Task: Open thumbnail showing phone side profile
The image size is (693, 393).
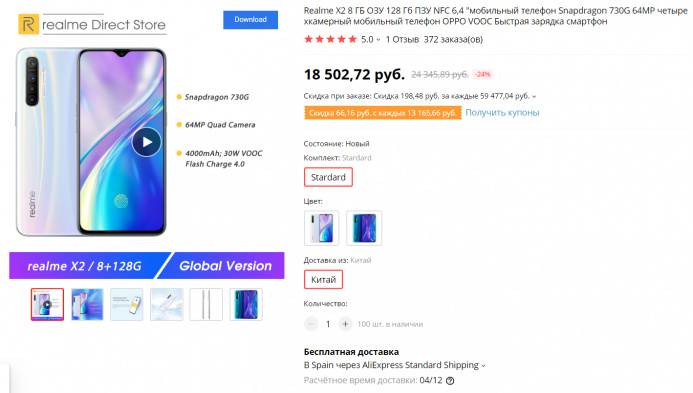Action: point(206,304)
